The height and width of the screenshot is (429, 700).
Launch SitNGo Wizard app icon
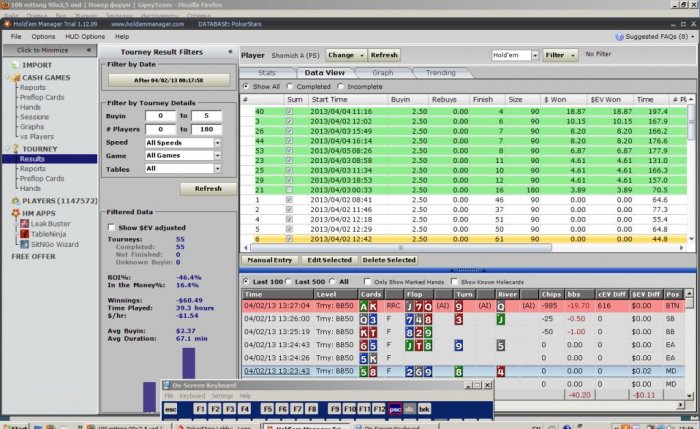(x=24, y=244)
